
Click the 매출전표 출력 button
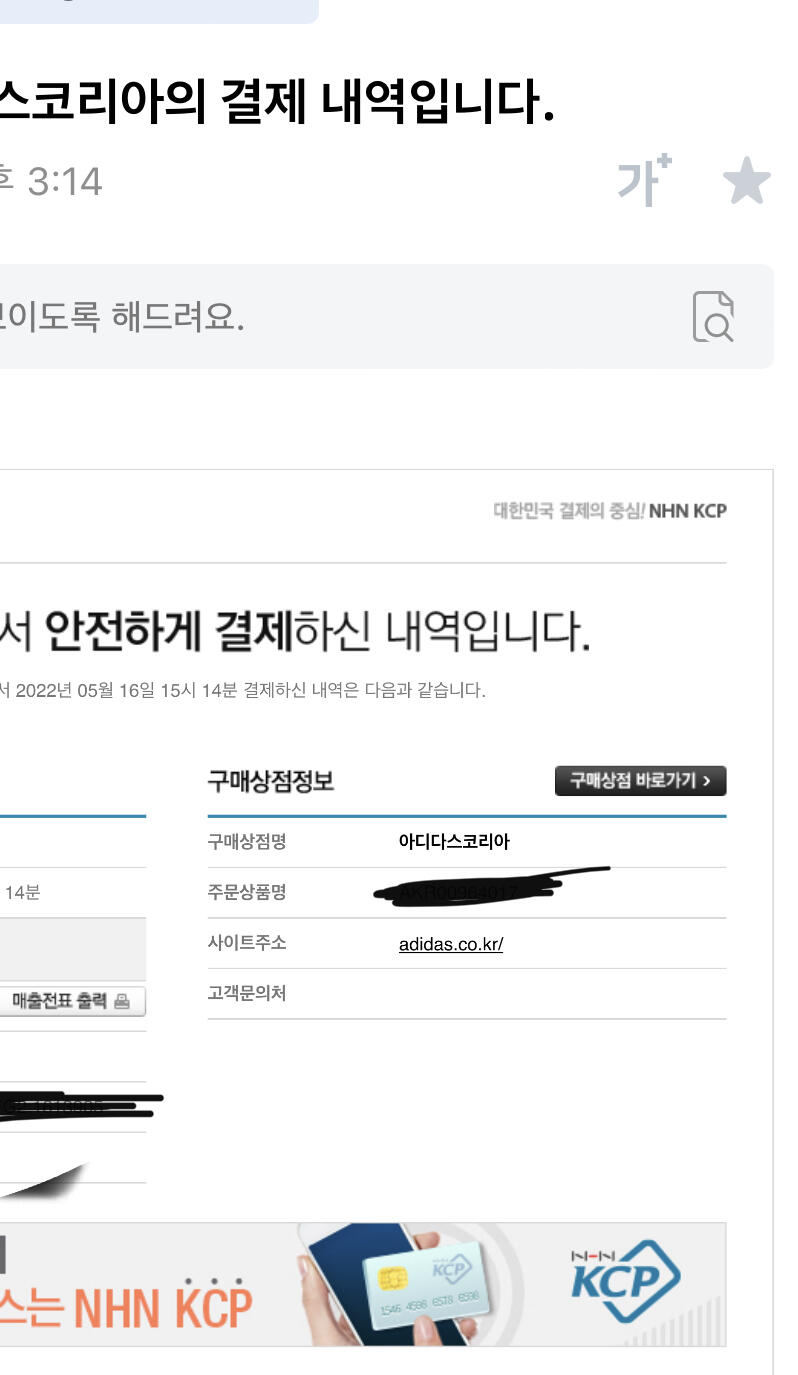coord(71,1001)
